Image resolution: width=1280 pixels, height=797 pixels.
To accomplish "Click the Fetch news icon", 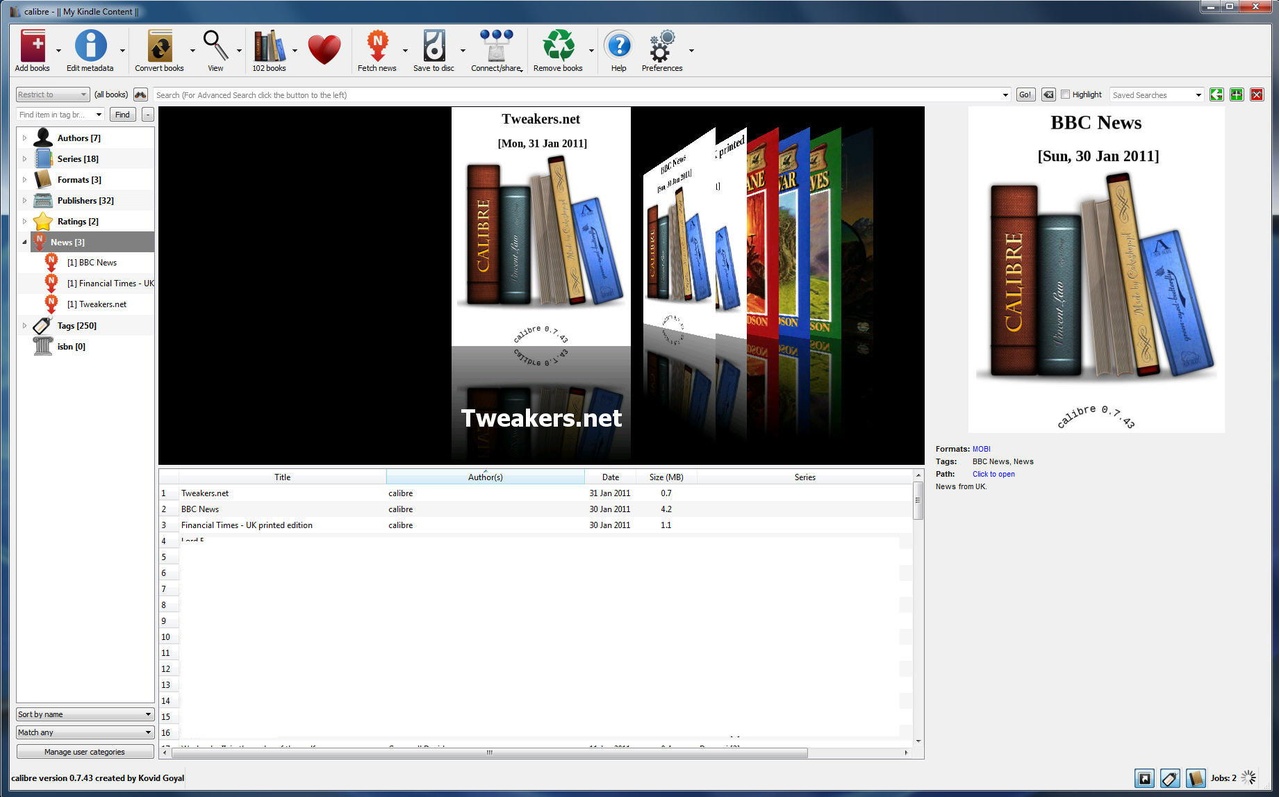I will [x=377, y=45].
